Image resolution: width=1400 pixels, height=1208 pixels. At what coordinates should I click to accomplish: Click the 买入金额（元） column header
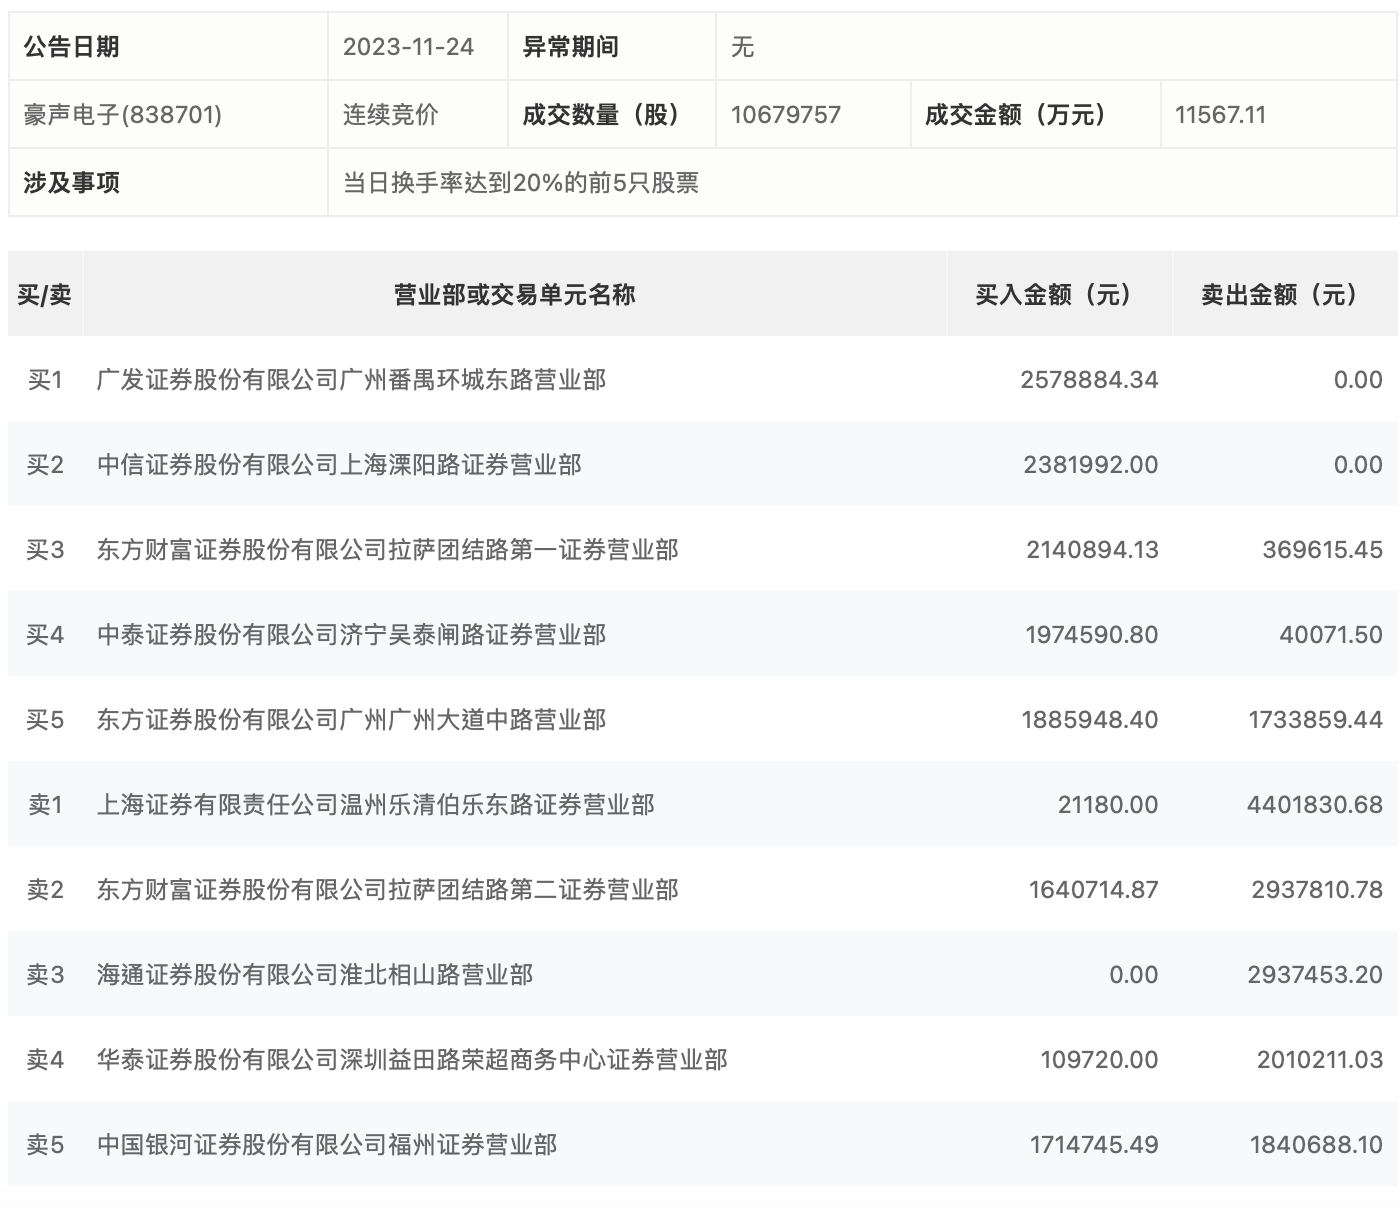(x=1060, y=295)
